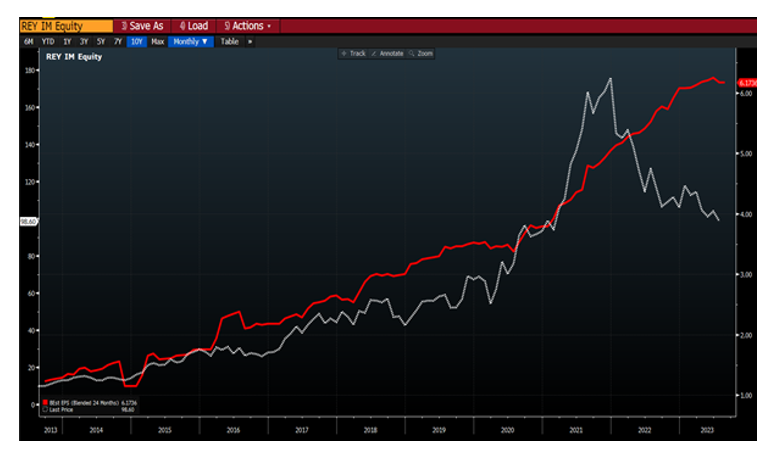Click the 98.60 last price axis tag
Viewport: 768px width, 452px height.
pyautogui.click(x=28, y=220)
